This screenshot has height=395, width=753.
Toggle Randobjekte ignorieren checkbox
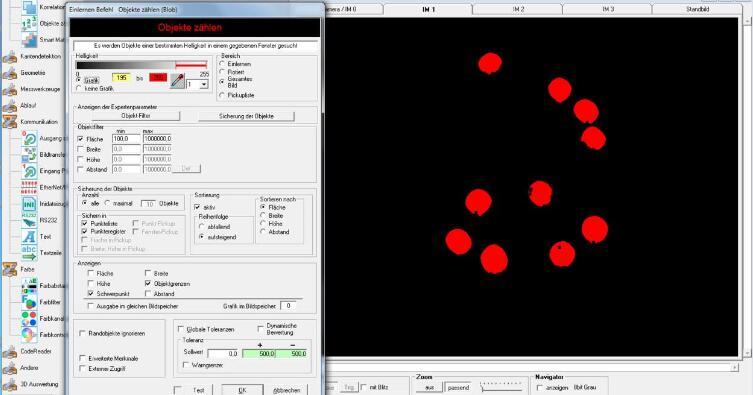tap(82, 333)
